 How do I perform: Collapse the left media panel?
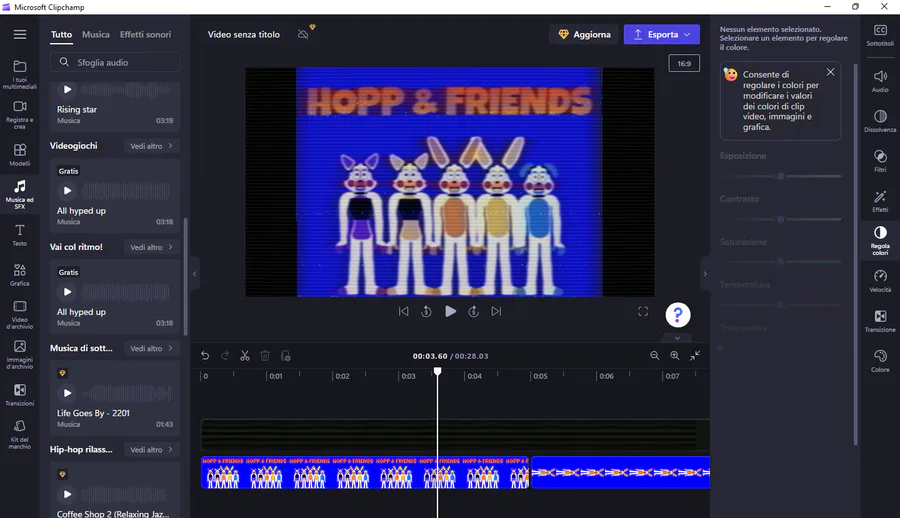[195, 274]
